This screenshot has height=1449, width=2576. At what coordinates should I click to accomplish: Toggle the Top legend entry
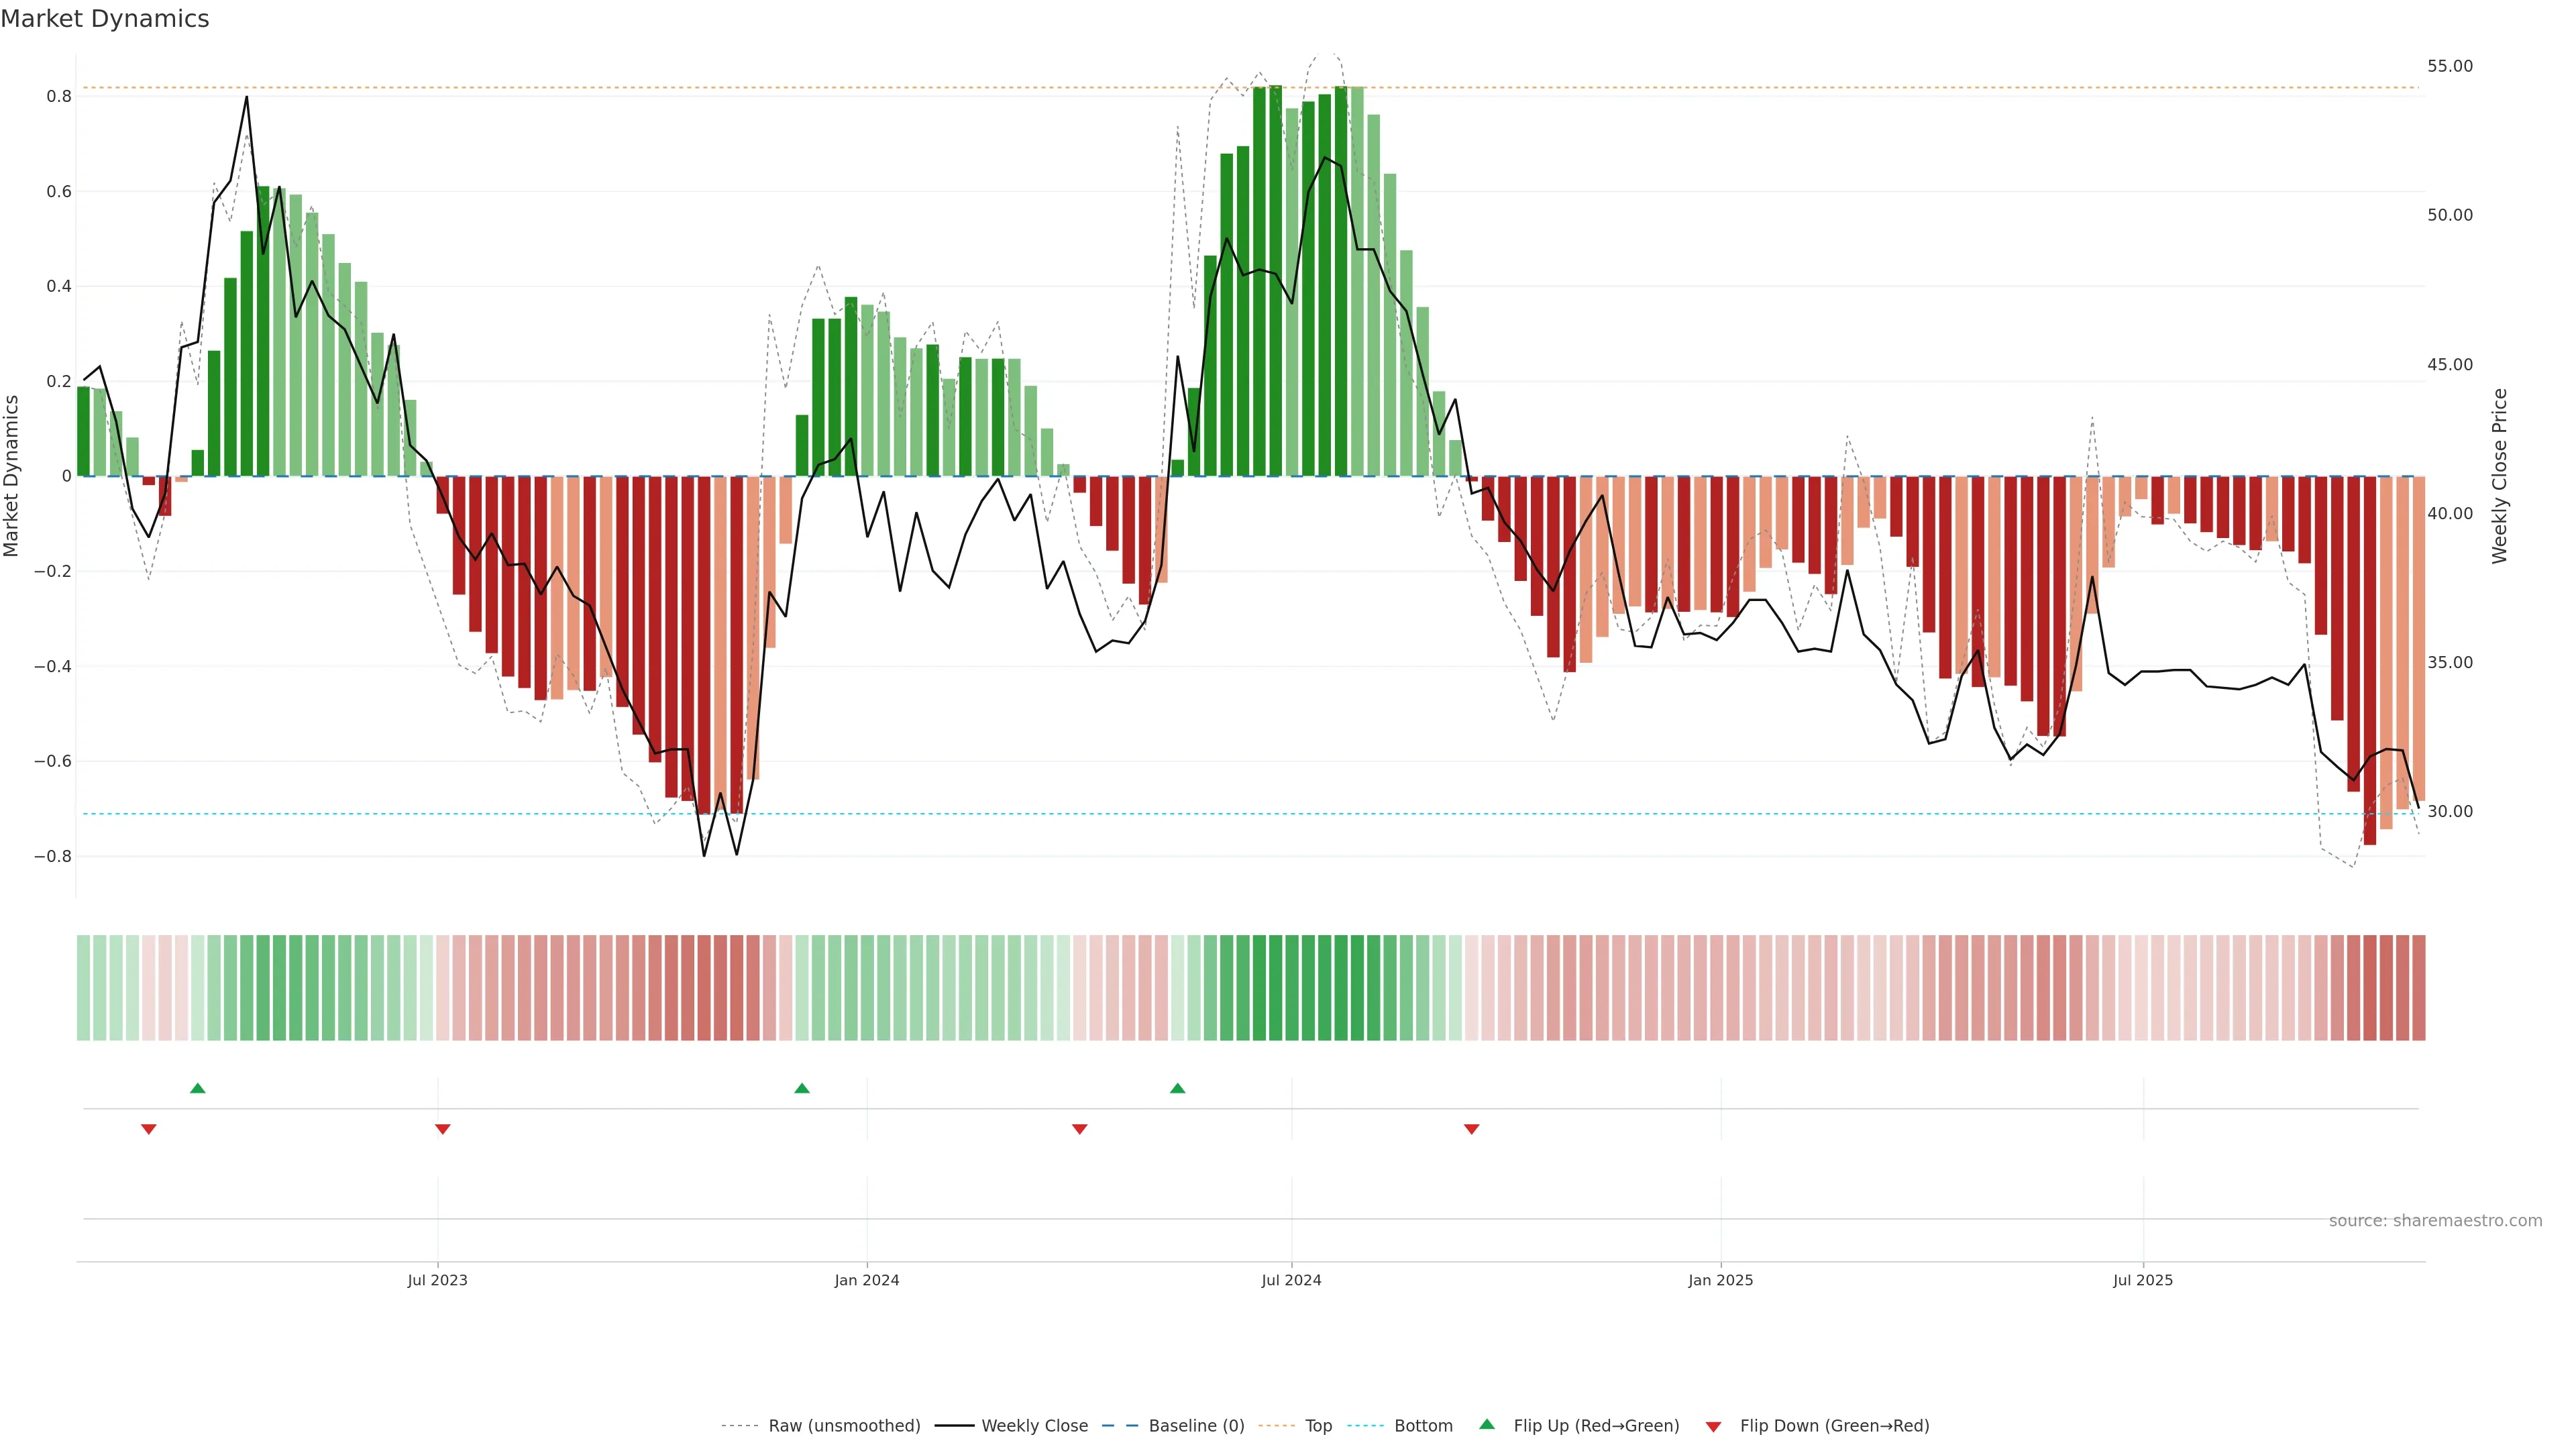coord(1318,1426)
